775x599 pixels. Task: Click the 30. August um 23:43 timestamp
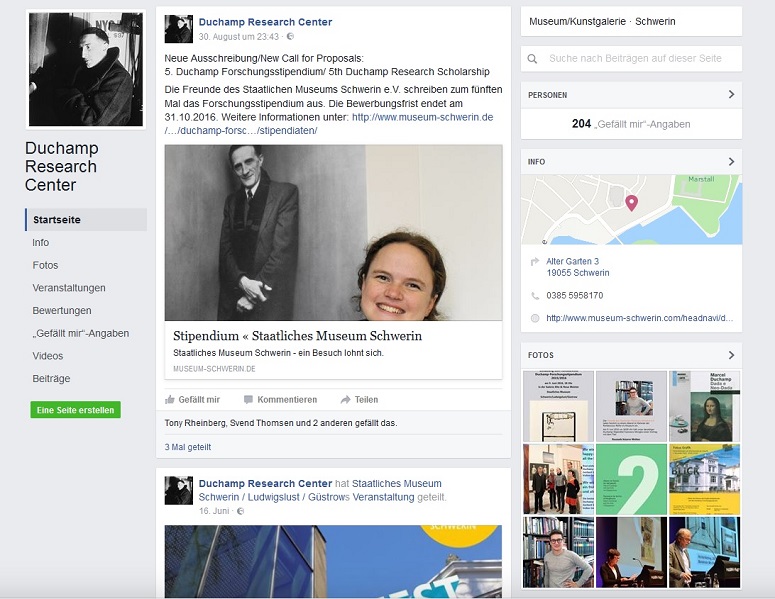[239, 37]
